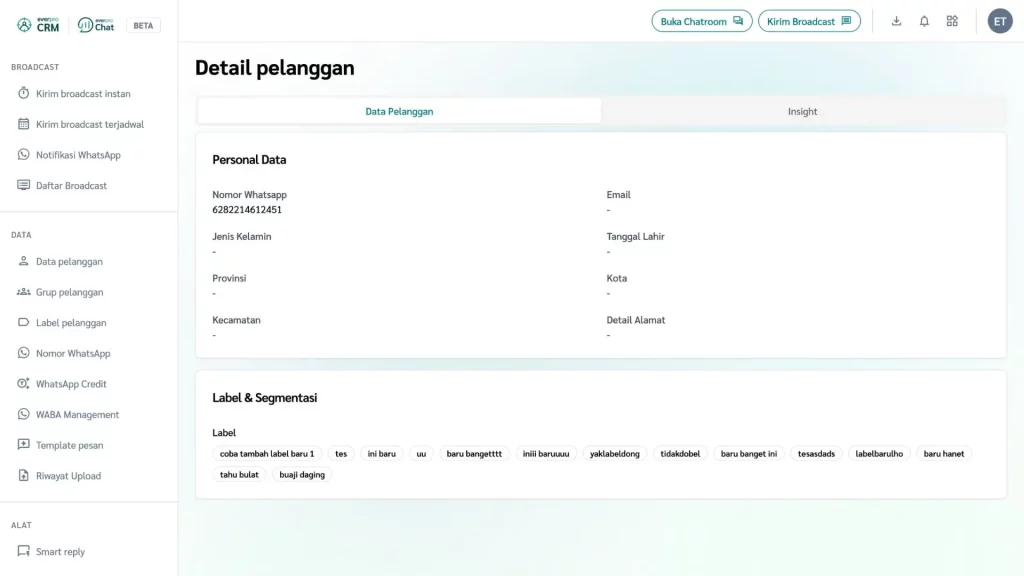Go to Grup pelanggan in sidebar

coord(69,293)
